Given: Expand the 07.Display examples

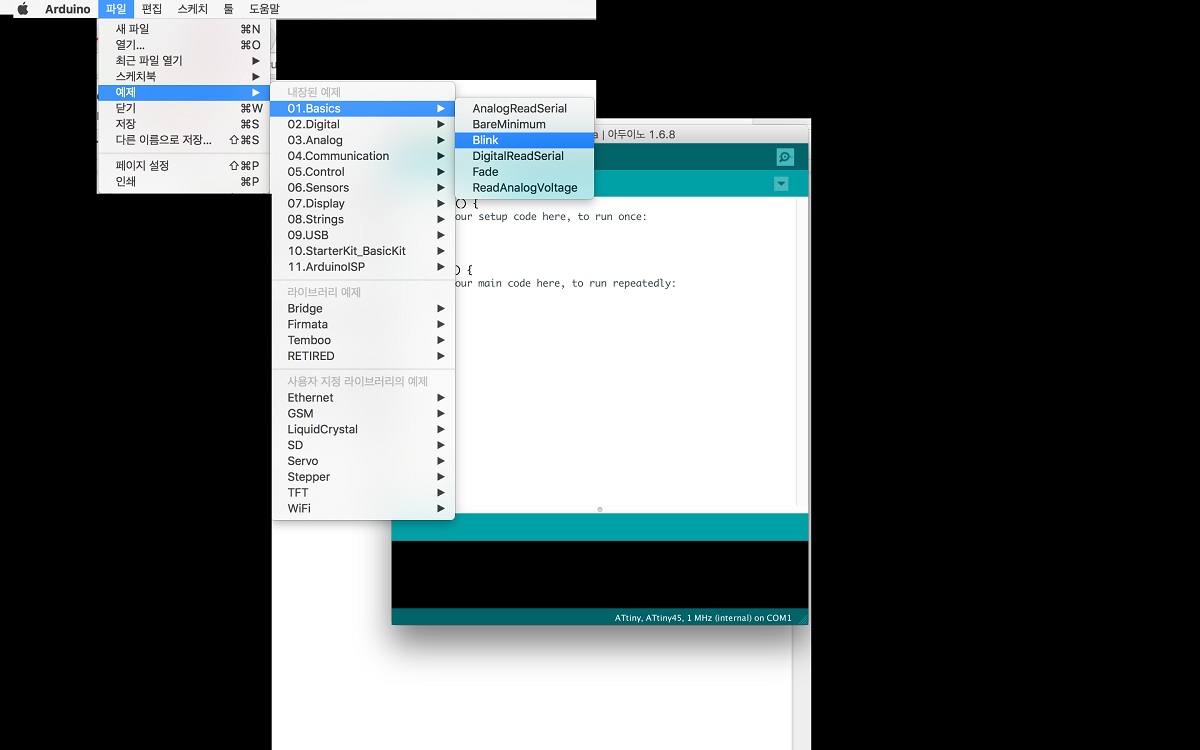Looking at the screenshot, I should [x=363, y=203].
